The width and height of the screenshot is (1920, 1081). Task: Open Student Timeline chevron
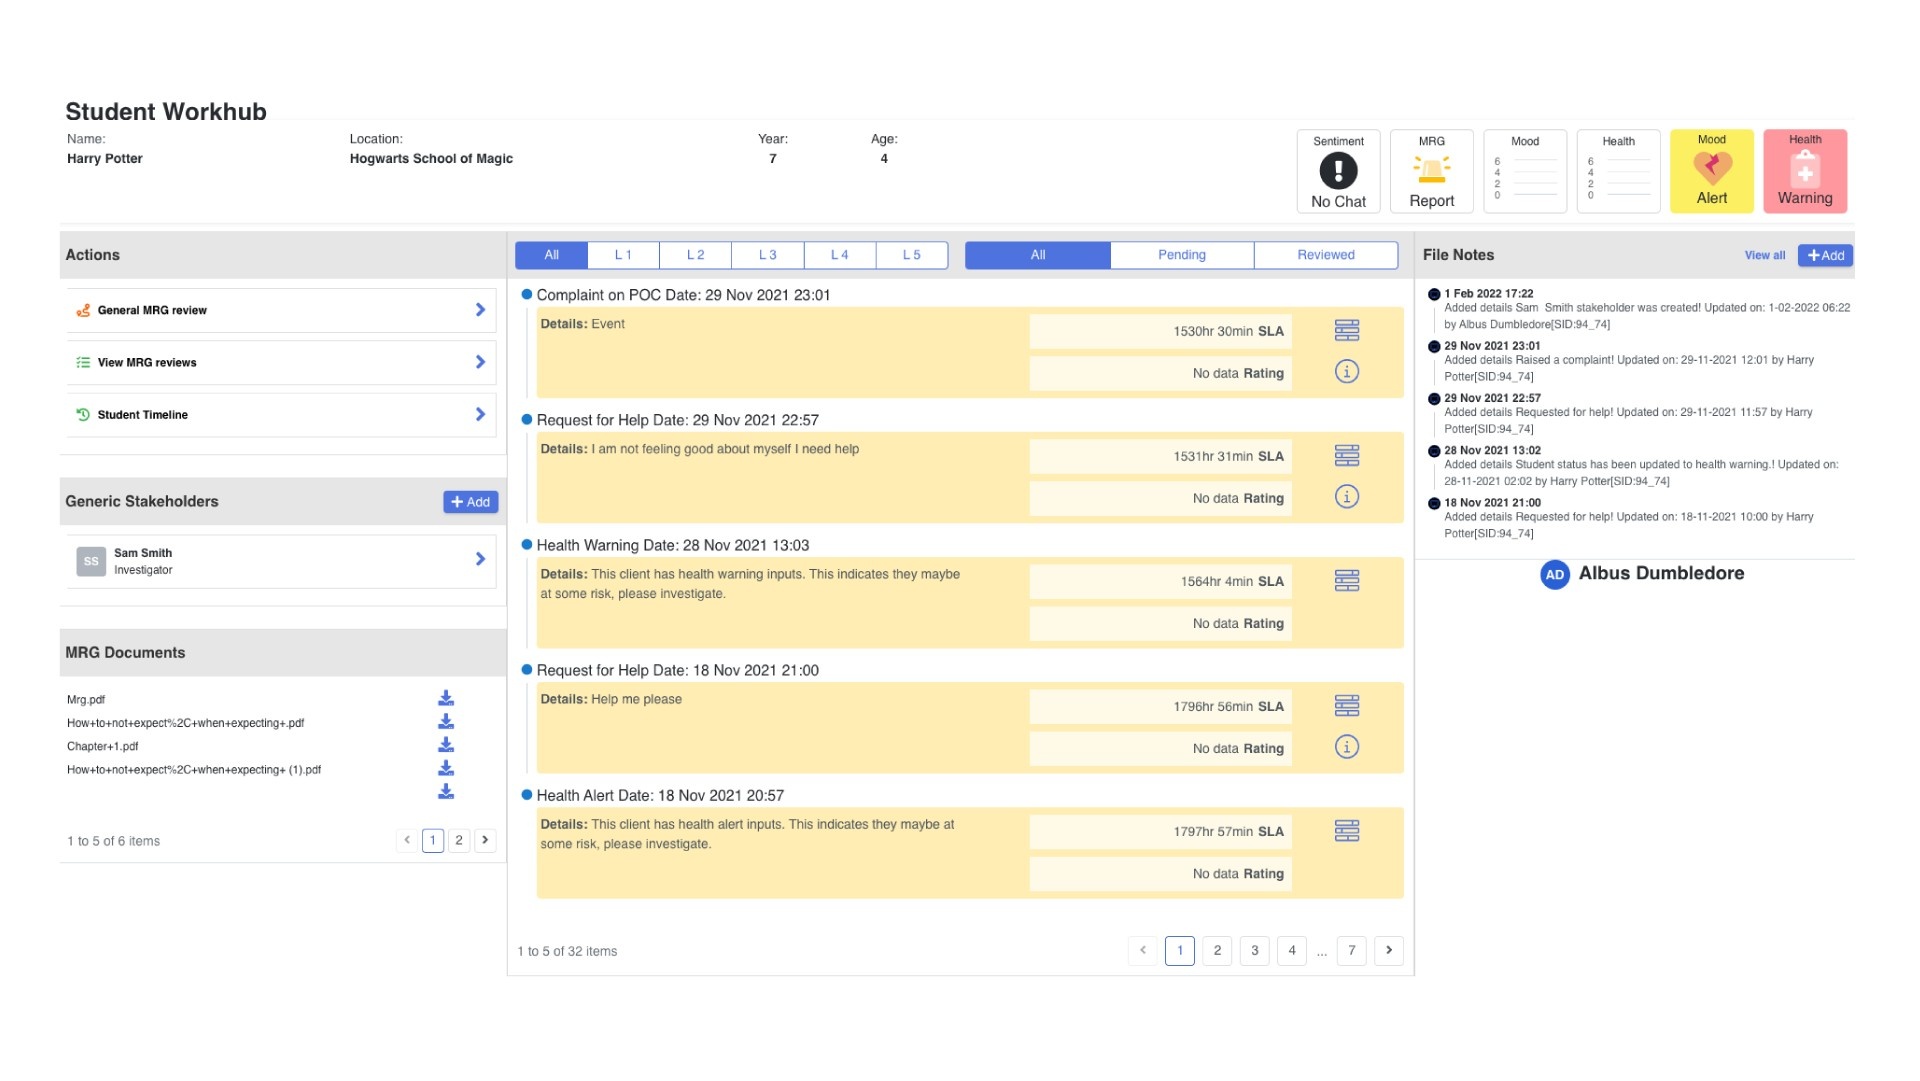coord(480,414)
